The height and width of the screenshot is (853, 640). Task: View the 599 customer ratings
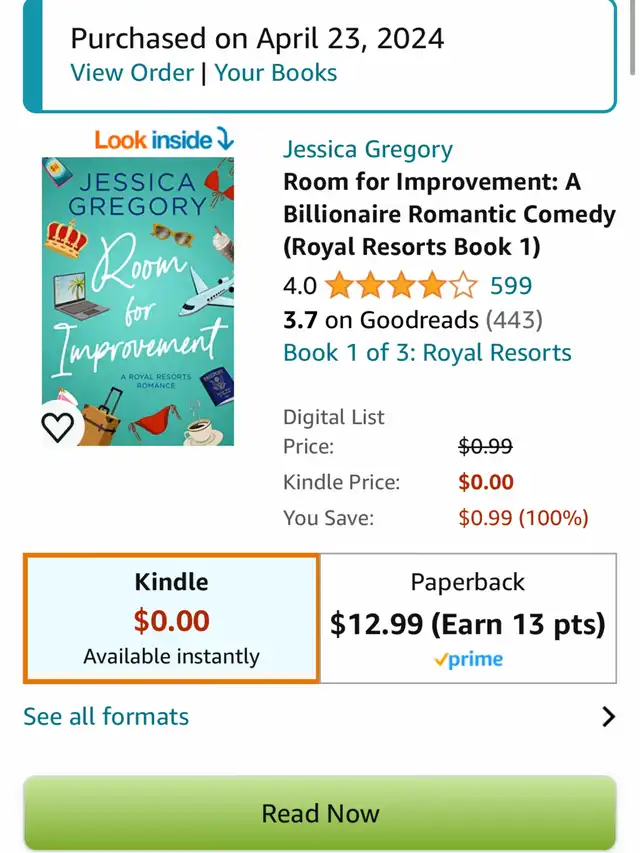click(x=511, y=286)
